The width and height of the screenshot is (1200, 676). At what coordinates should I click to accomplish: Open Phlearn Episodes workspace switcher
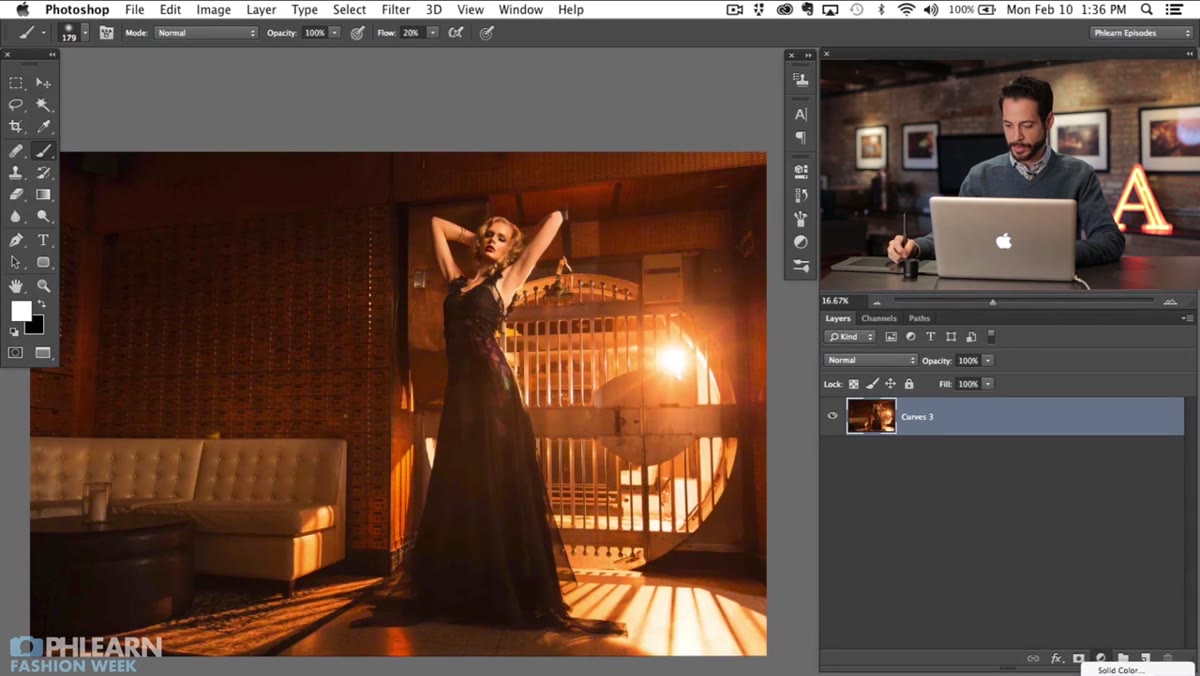click(1141, 33)
